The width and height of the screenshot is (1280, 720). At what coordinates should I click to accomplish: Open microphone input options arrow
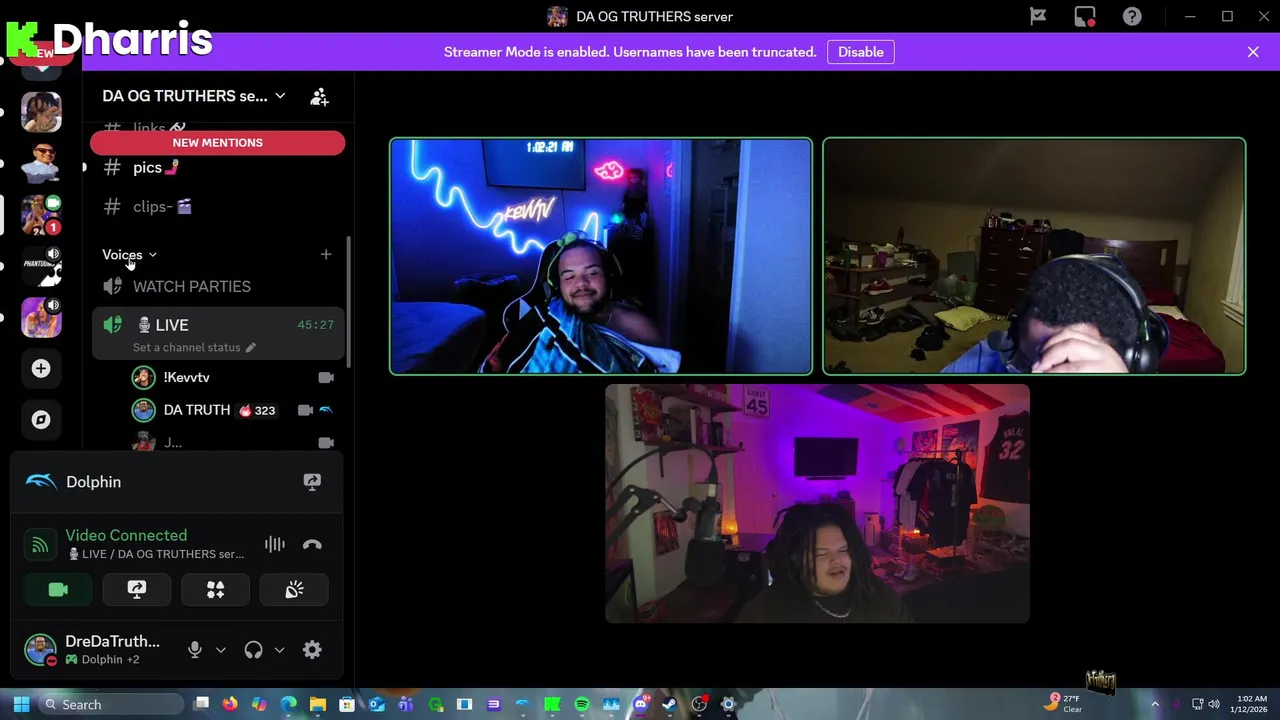tap(221, 650)
